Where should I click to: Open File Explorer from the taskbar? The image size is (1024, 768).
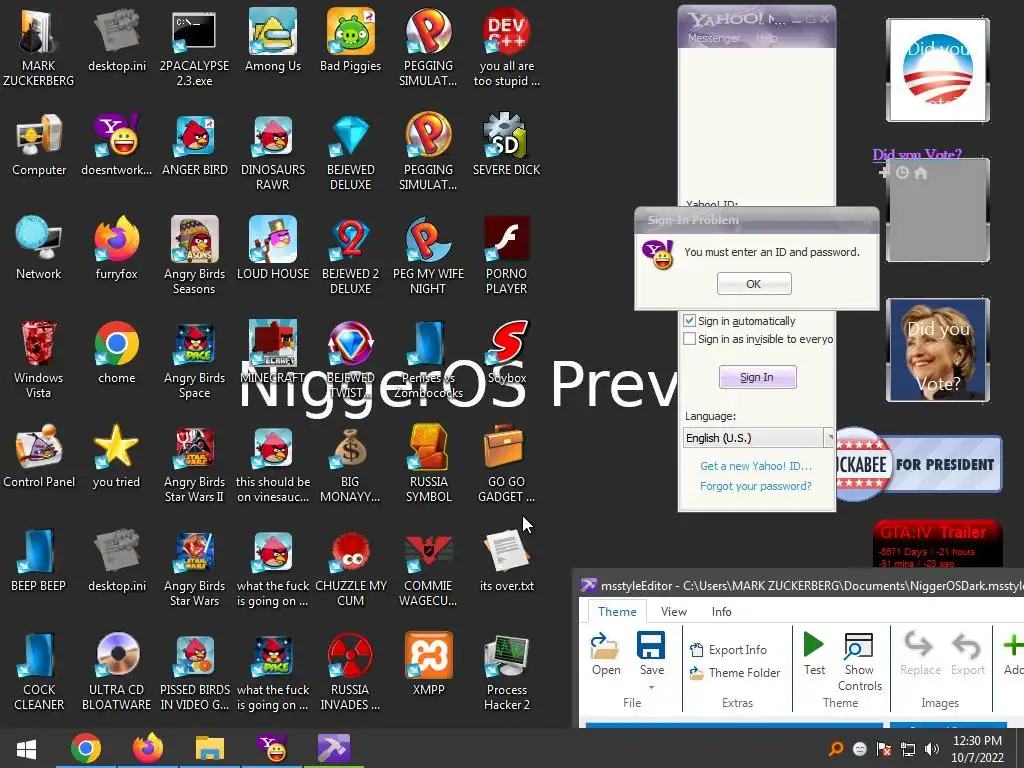click(x=210, y=748)
